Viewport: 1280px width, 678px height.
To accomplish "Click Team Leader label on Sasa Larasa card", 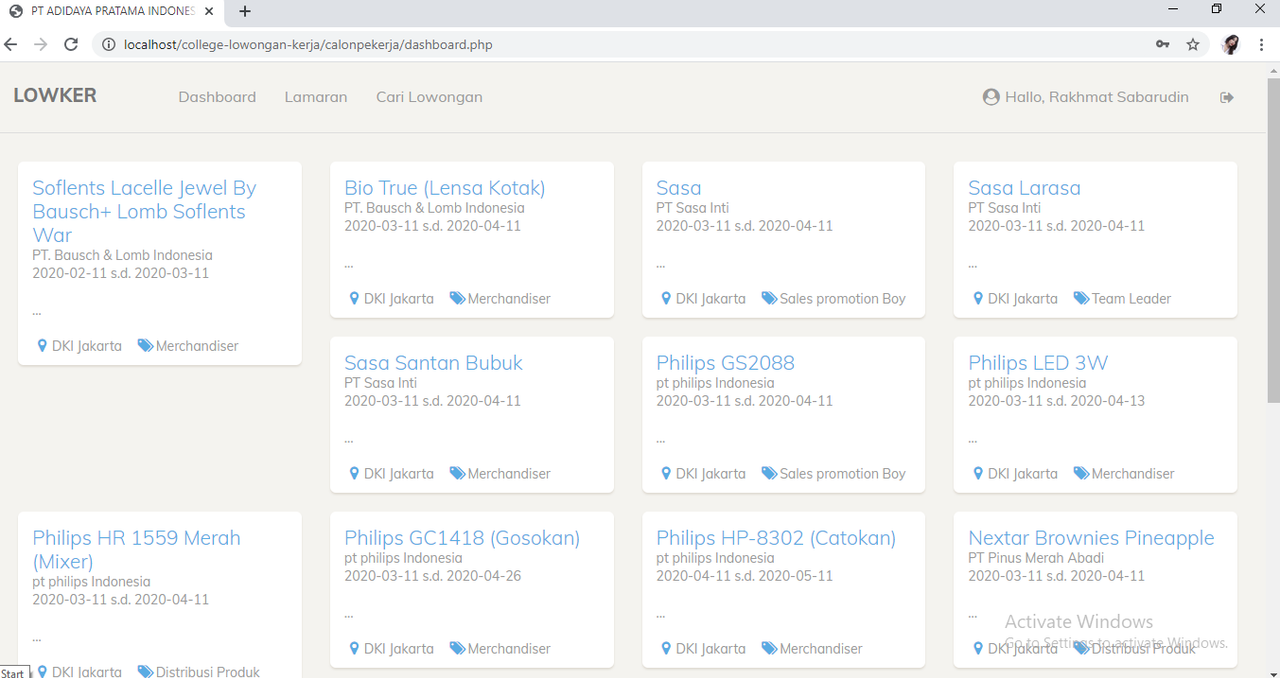I will pyautogui.click(x=1131, y=298).
